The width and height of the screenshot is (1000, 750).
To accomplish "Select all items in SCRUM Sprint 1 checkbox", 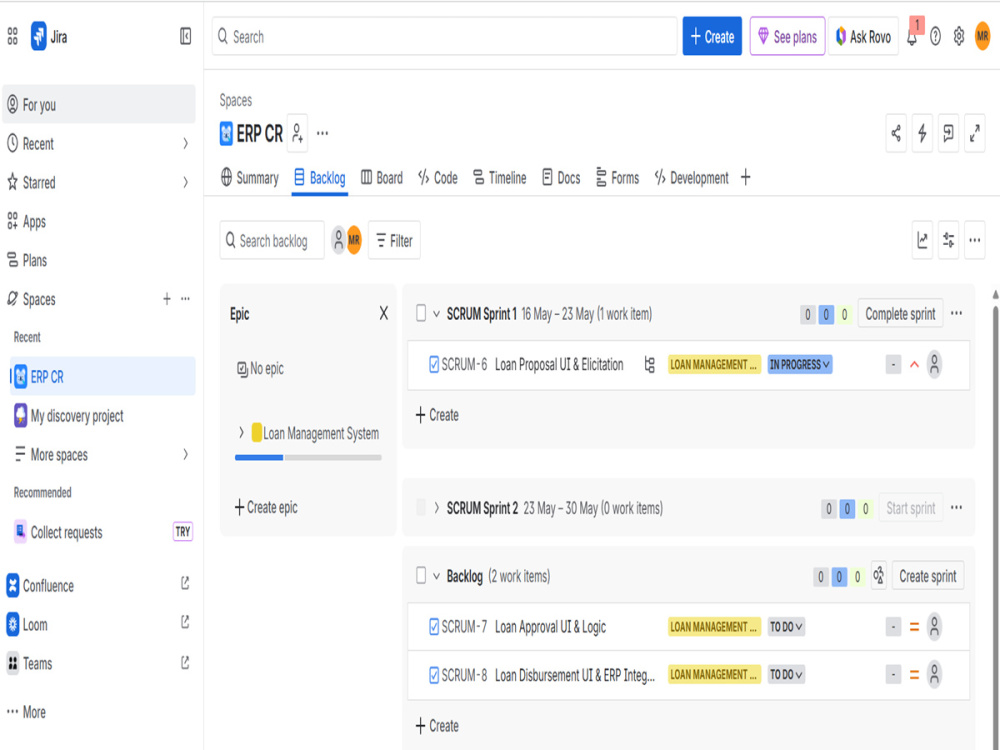I will coord(421,313).
